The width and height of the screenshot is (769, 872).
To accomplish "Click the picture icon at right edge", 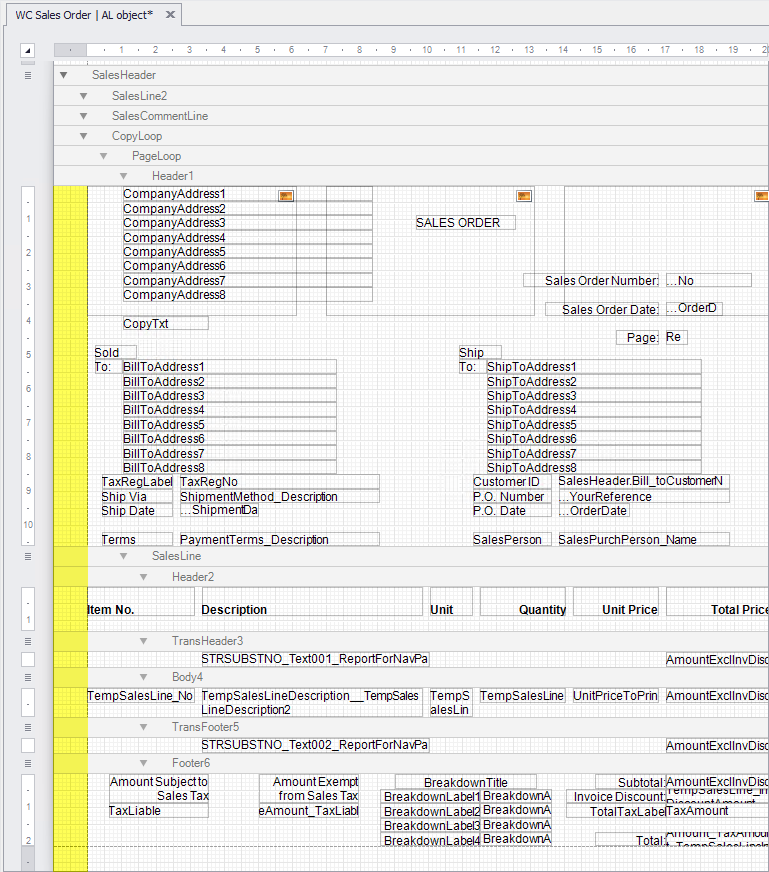I will pos(761,196).
